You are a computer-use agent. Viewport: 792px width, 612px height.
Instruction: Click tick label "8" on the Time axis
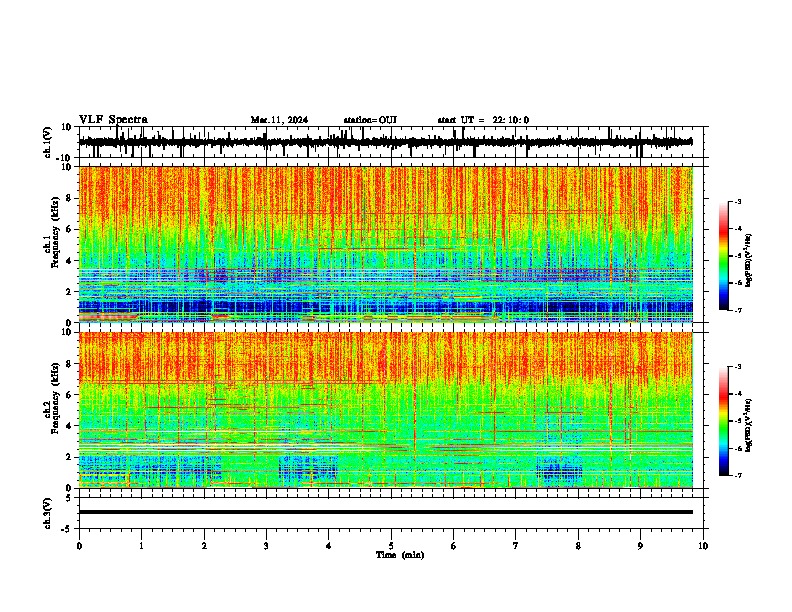click(x=578, y=546)
